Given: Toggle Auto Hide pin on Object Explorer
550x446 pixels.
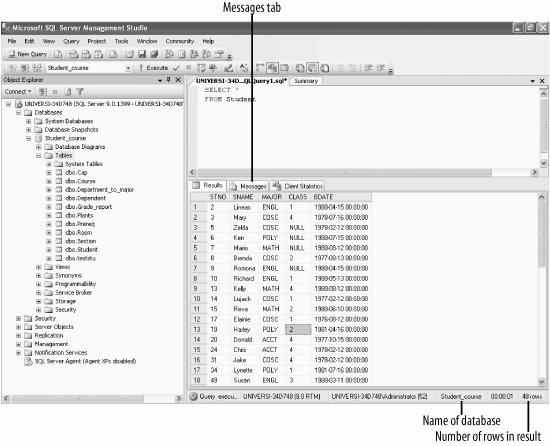Looking at the screenshot, I should click(x=169, y=80).
